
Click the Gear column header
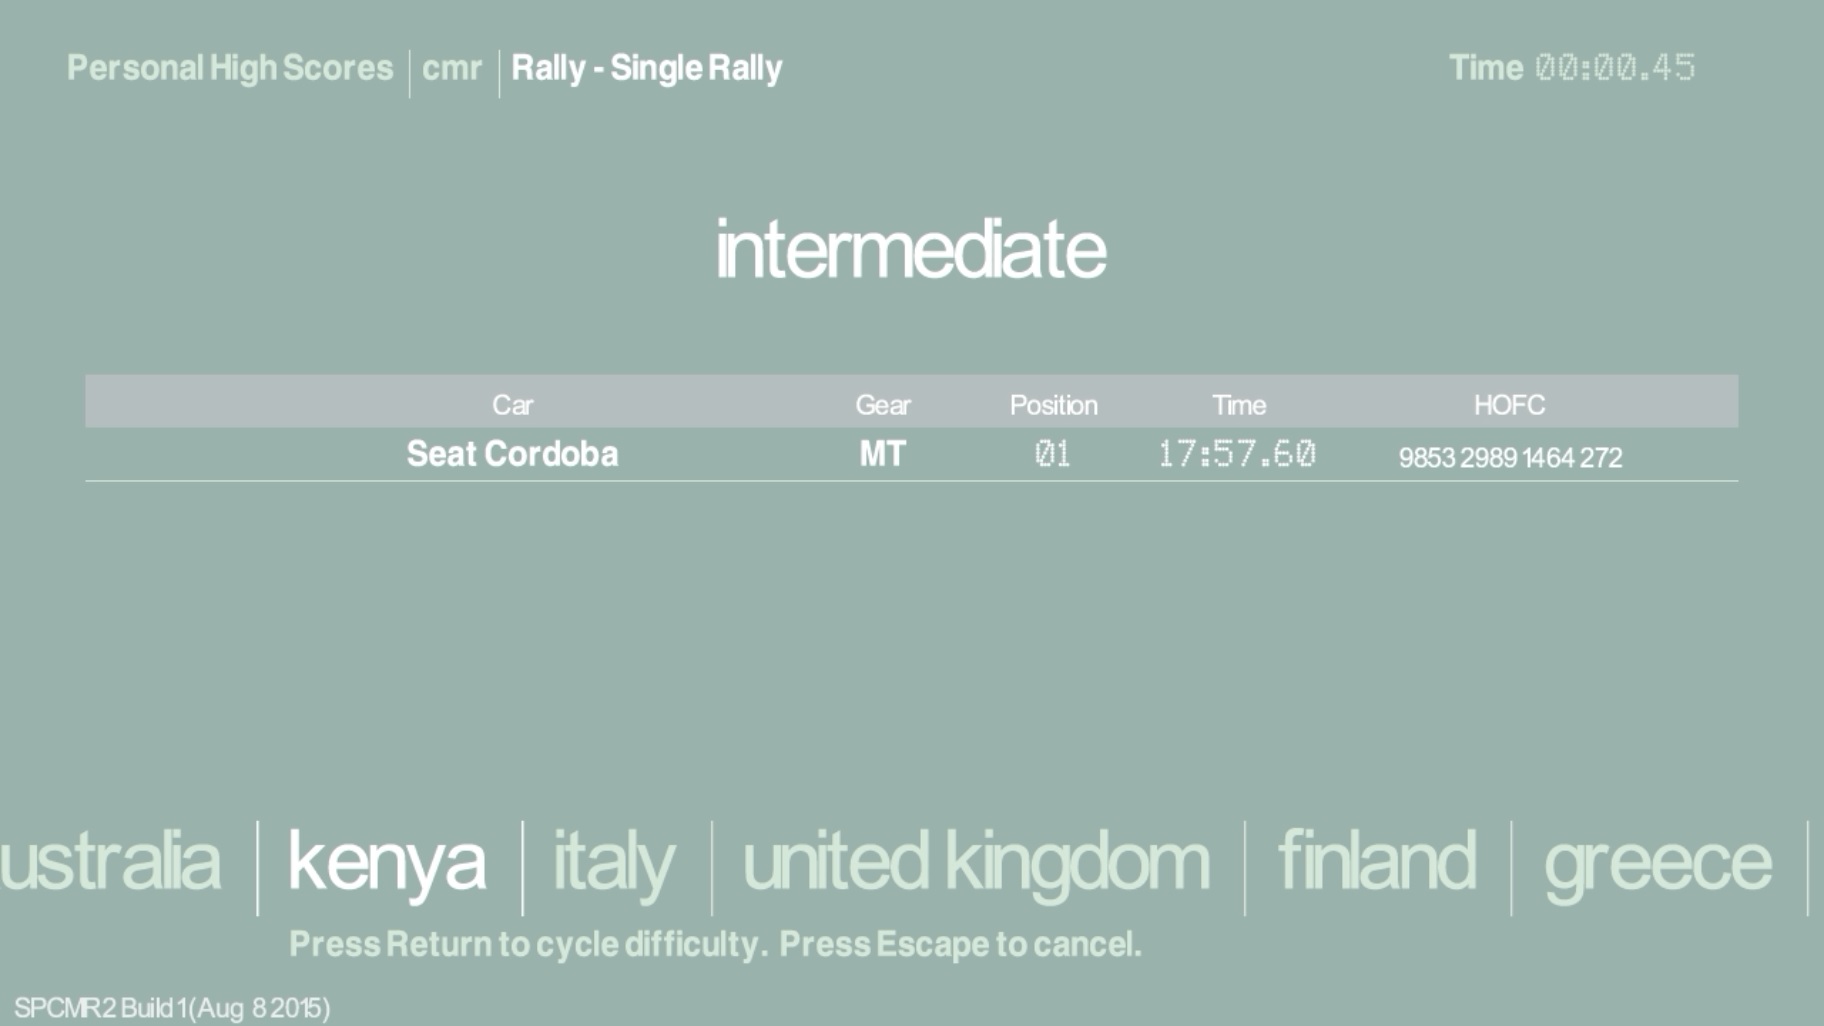click(x=882, y=405)
